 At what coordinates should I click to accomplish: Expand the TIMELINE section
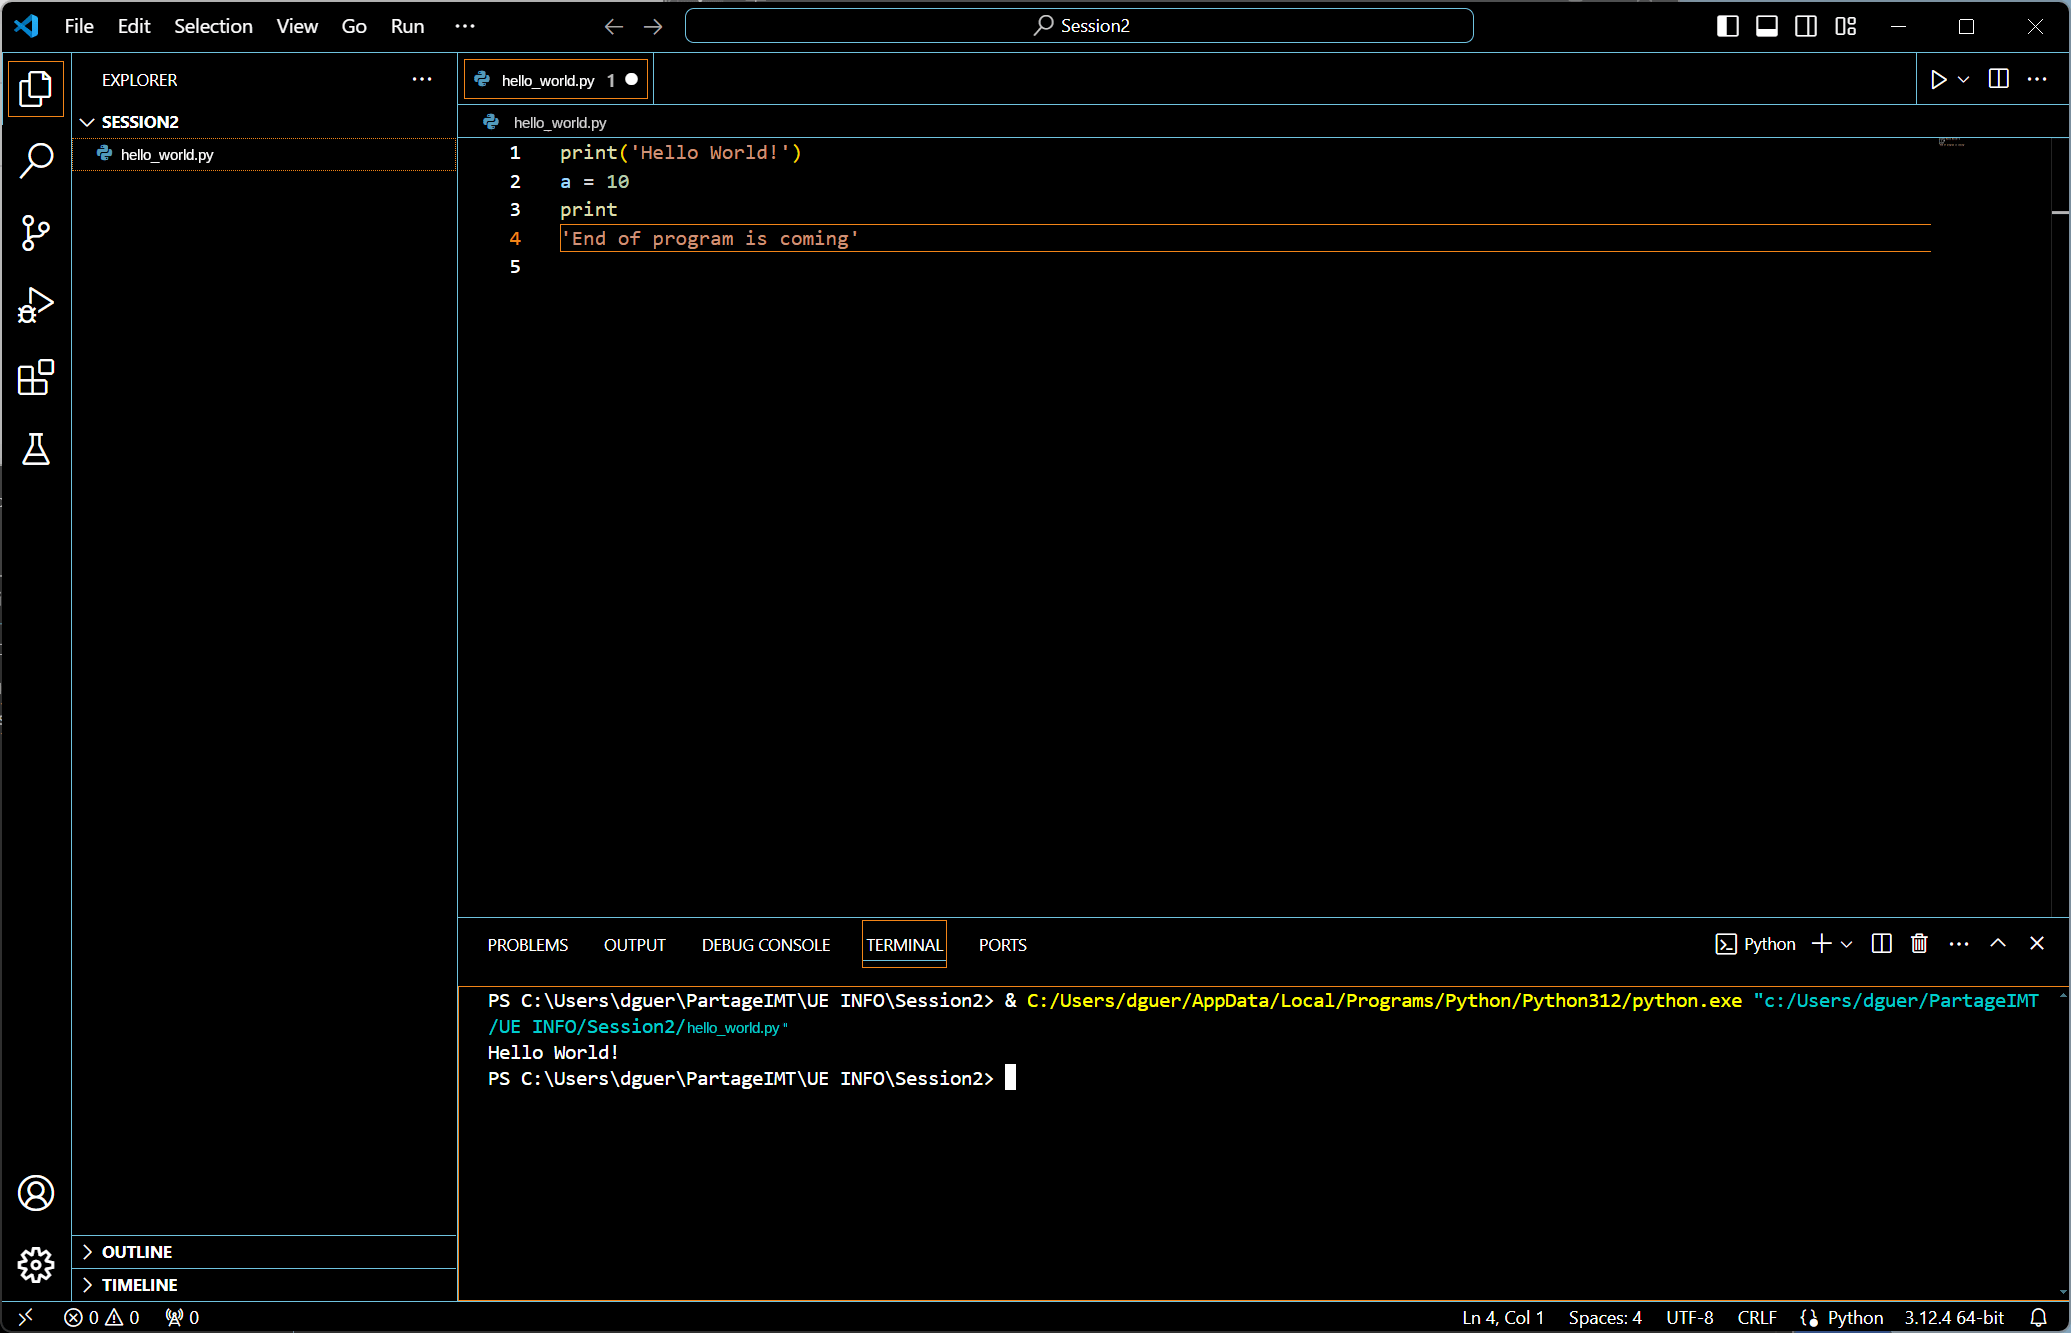pyautogui.click(x=139, y=1285)
